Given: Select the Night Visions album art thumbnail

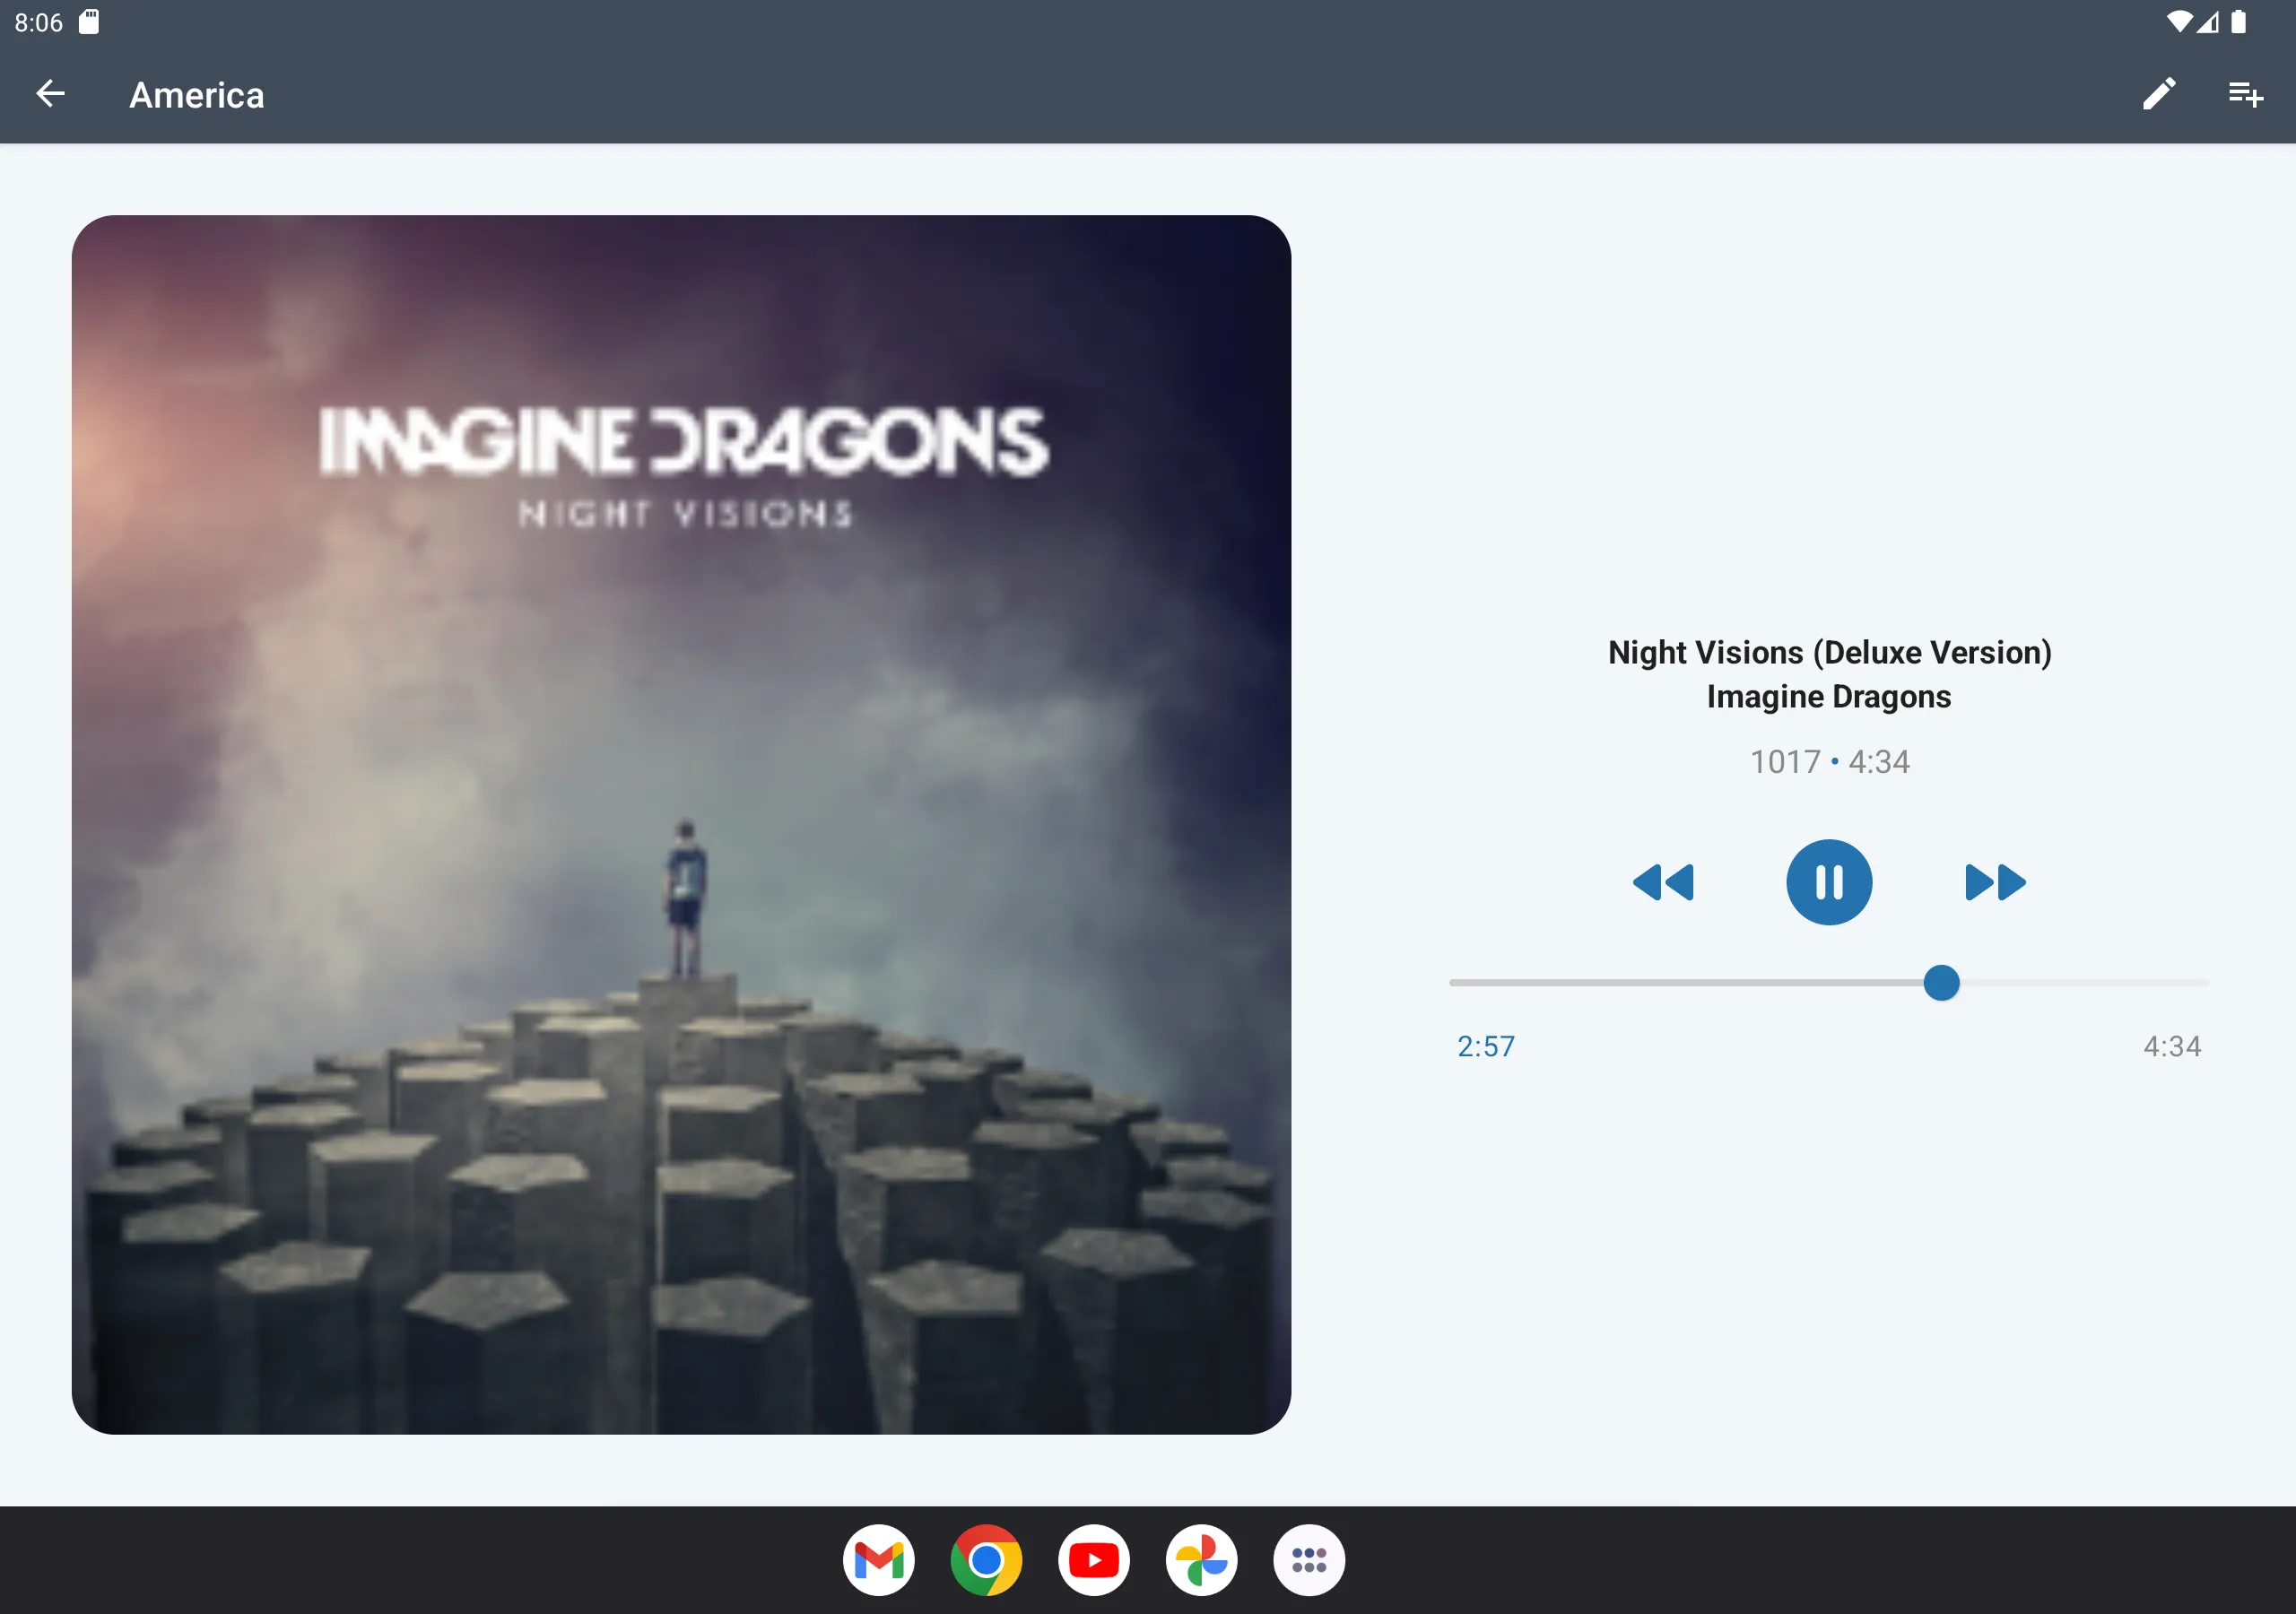Looking at the screenshot, I should pos(682,824).
